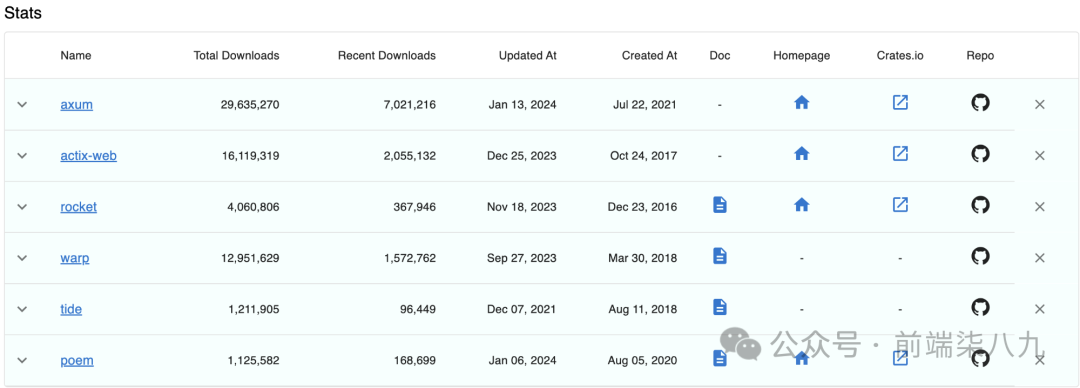This screenshot has width=1080, height=388.
Task: Open the tide crate link
Action: [71, 309]
